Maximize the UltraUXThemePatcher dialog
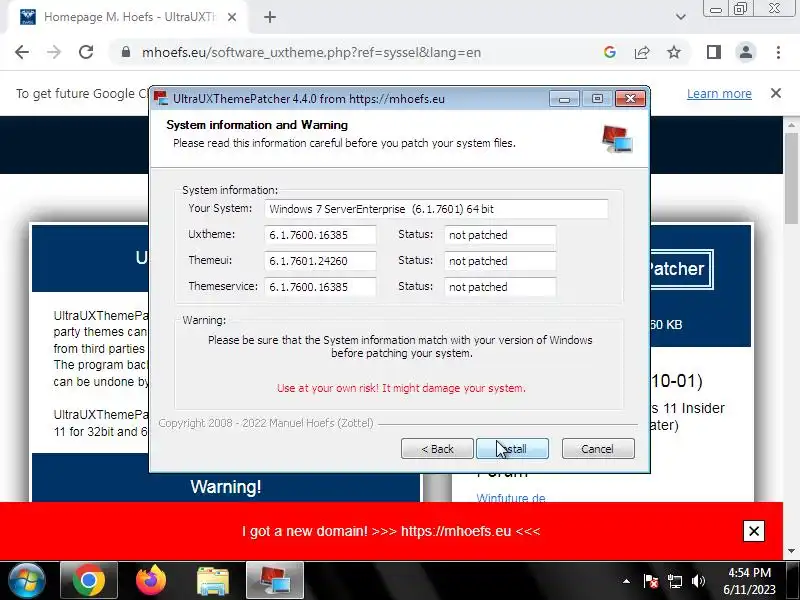This screenshot has height=600, width=800. point(597,98)
